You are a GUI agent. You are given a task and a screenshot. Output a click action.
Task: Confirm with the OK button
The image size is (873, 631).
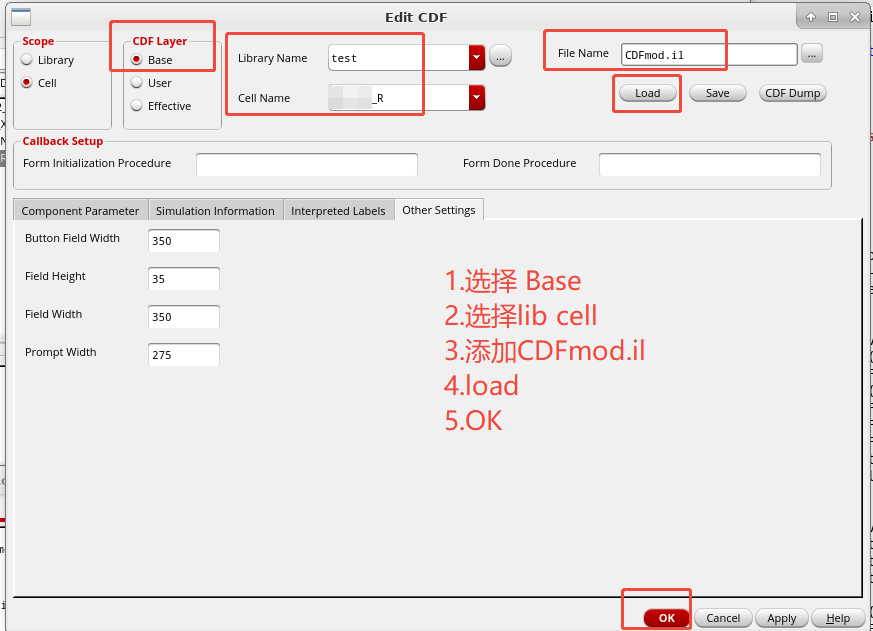666,618
